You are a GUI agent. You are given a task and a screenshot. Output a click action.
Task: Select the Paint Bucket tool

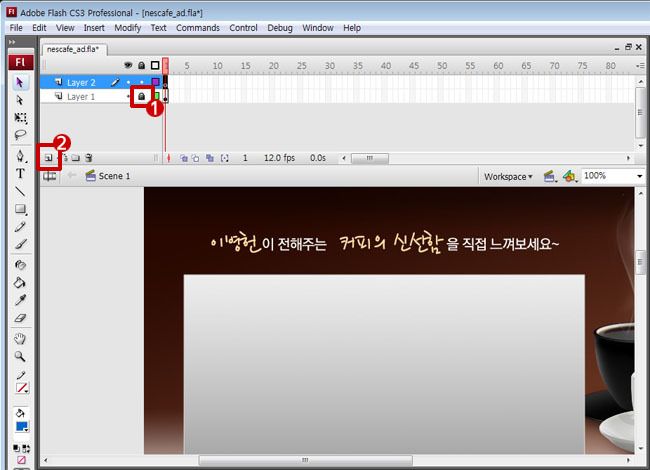tap(19, 283)
